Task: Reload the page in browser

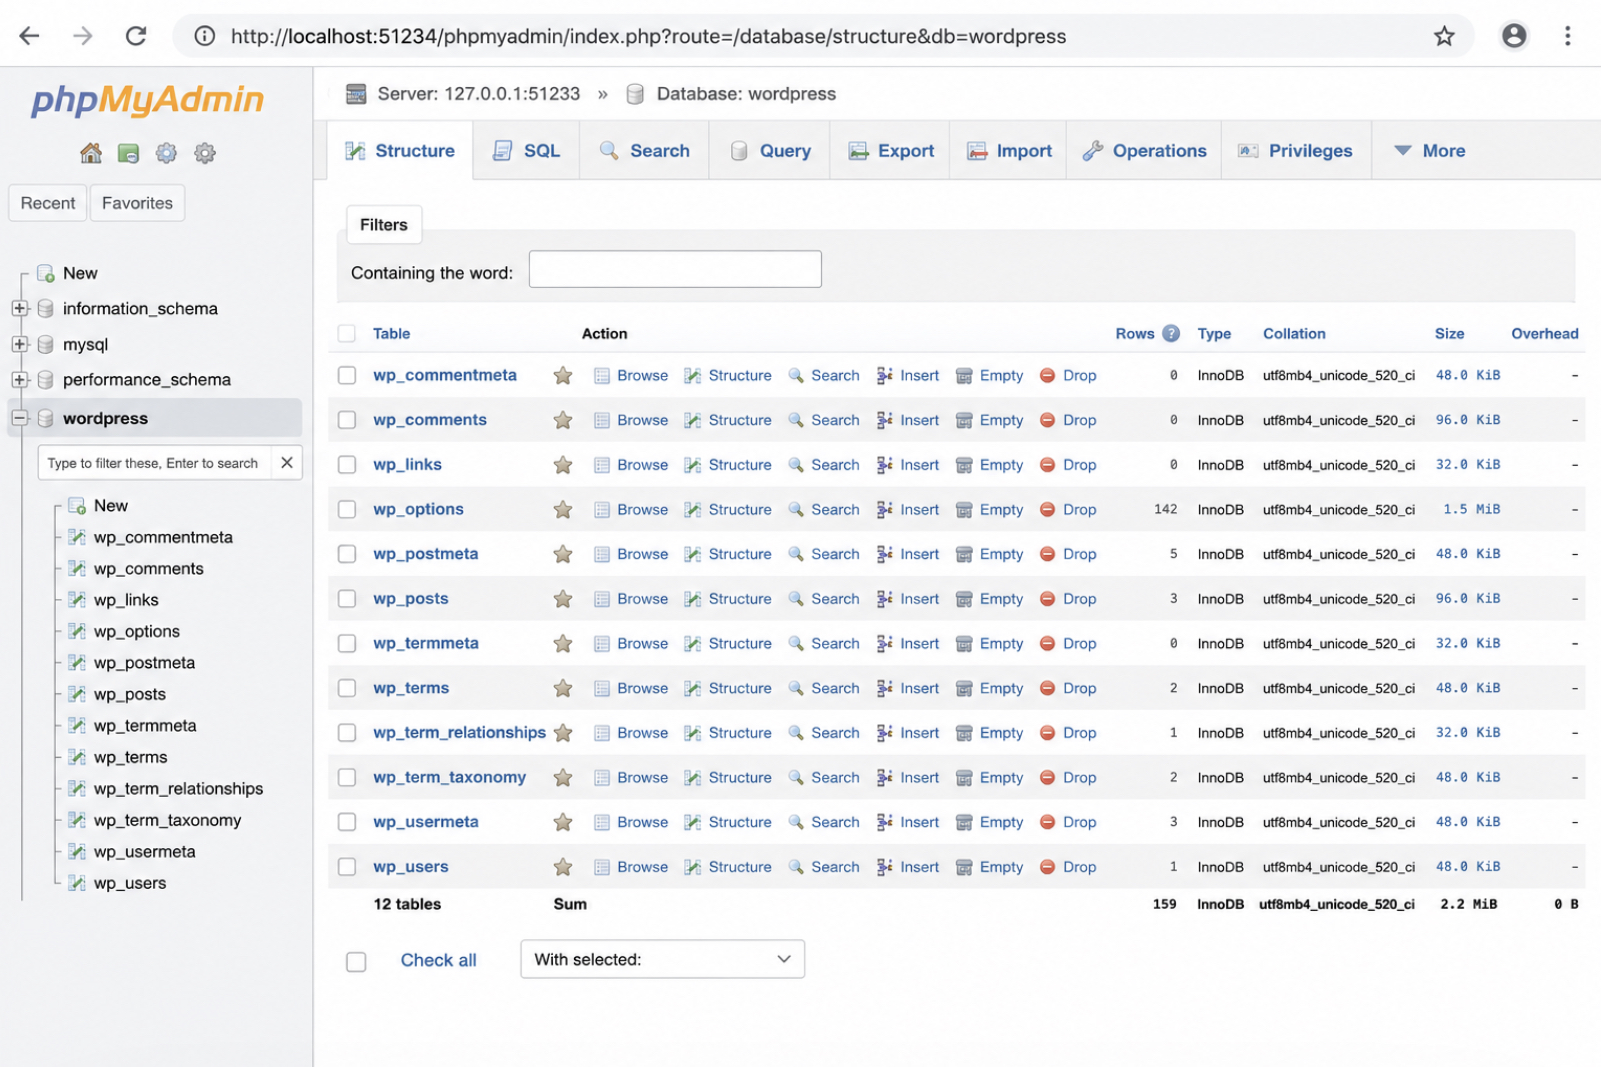Action: point(136,36)
